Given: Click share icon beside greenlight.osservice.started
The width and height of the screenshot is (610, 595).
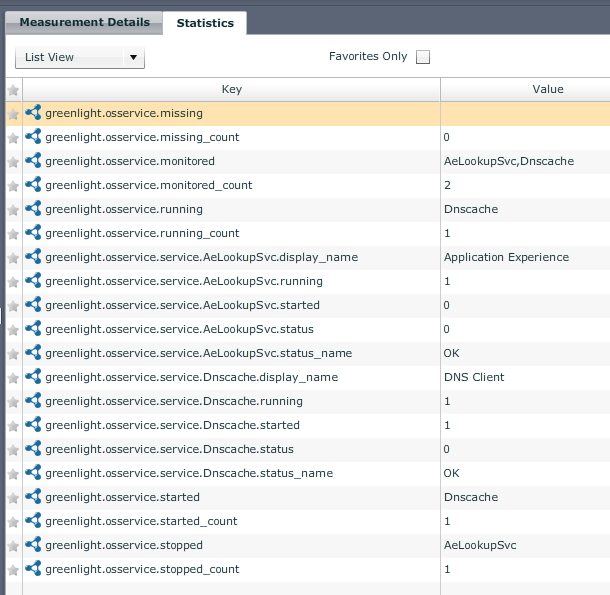Looking at the screenshot, I should (x=33, y=497).
